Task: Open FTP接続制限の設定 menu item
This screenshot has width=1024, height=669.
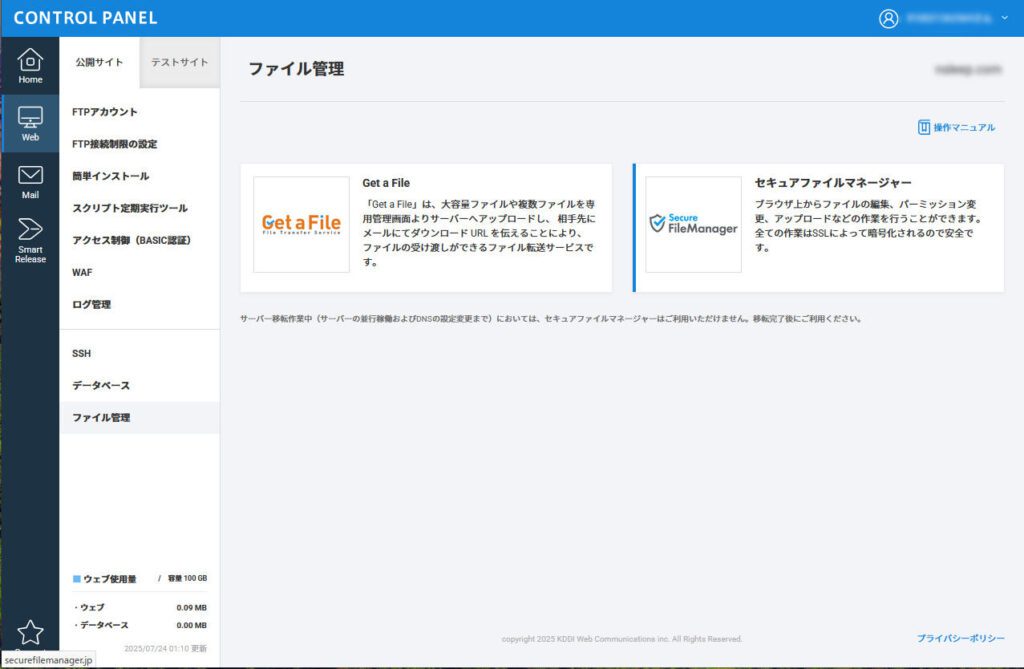Action: tap(114, 144)
